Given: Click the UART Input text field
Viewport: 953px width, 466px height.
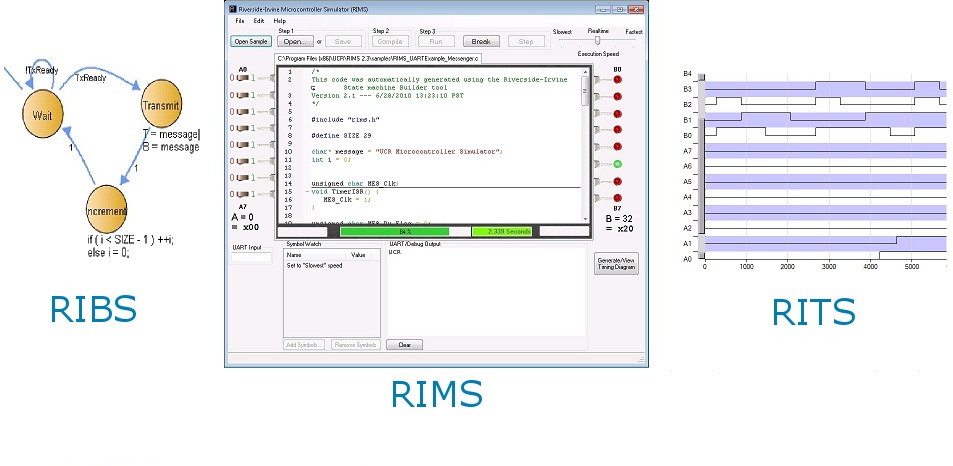Looking at the screenshot, I should click(x=251, y=257).
